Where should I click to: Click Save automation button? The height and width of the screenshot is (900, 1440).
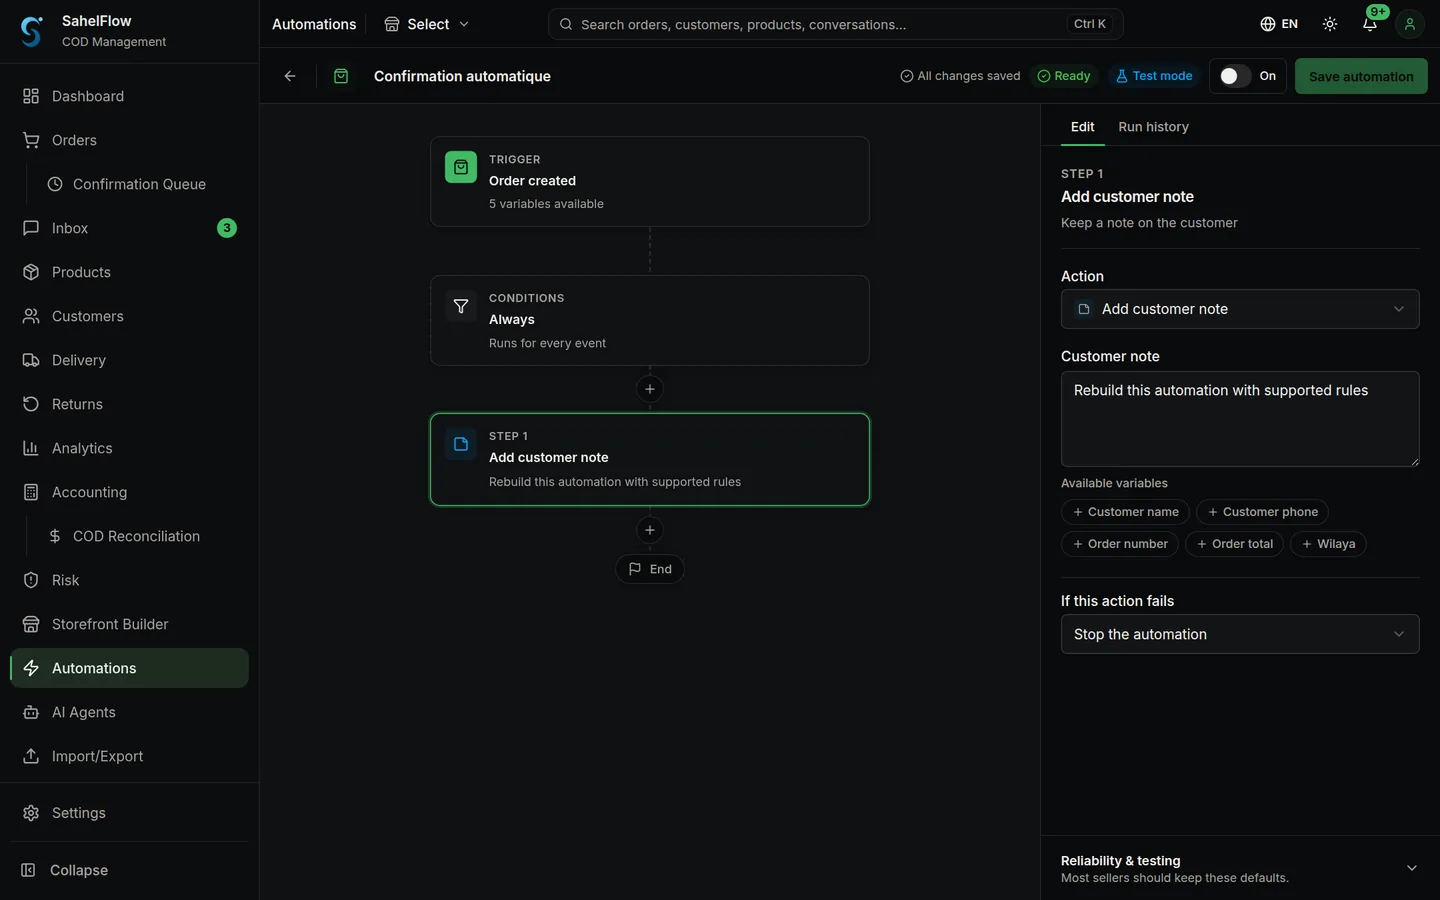[1361, 76]
